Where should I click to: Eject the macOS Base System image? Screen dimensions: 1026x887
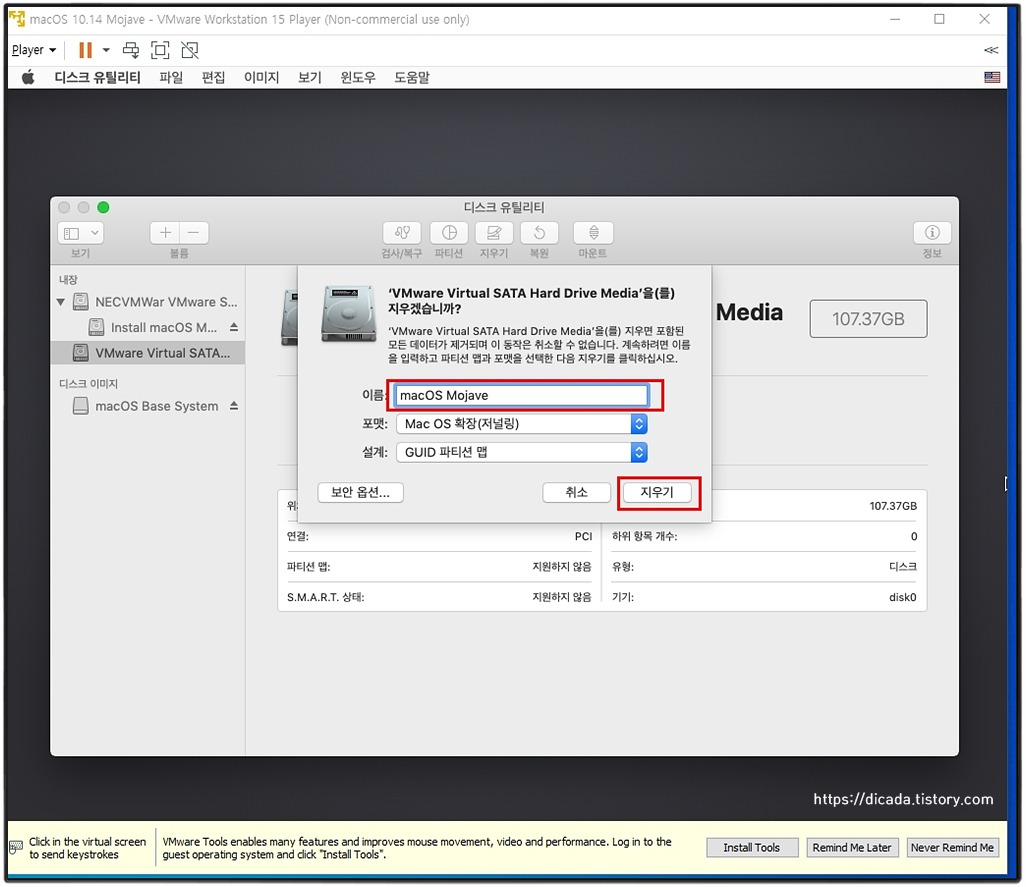pos(234,406)
